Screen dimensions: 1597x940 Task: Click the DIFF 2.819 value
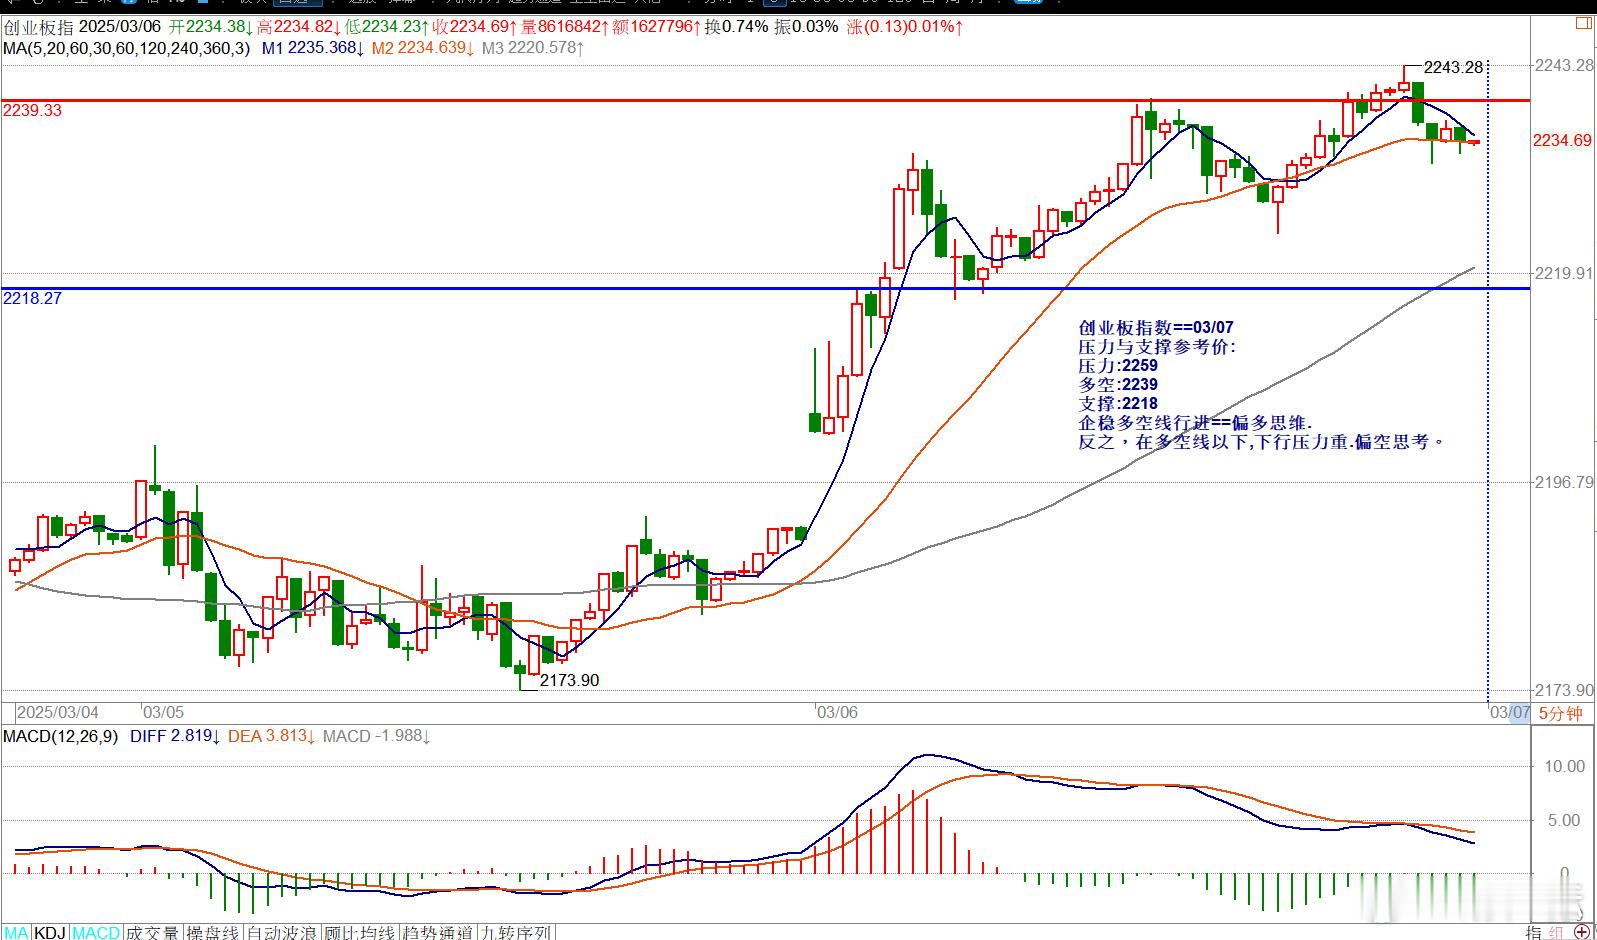(x=175, y=736)
